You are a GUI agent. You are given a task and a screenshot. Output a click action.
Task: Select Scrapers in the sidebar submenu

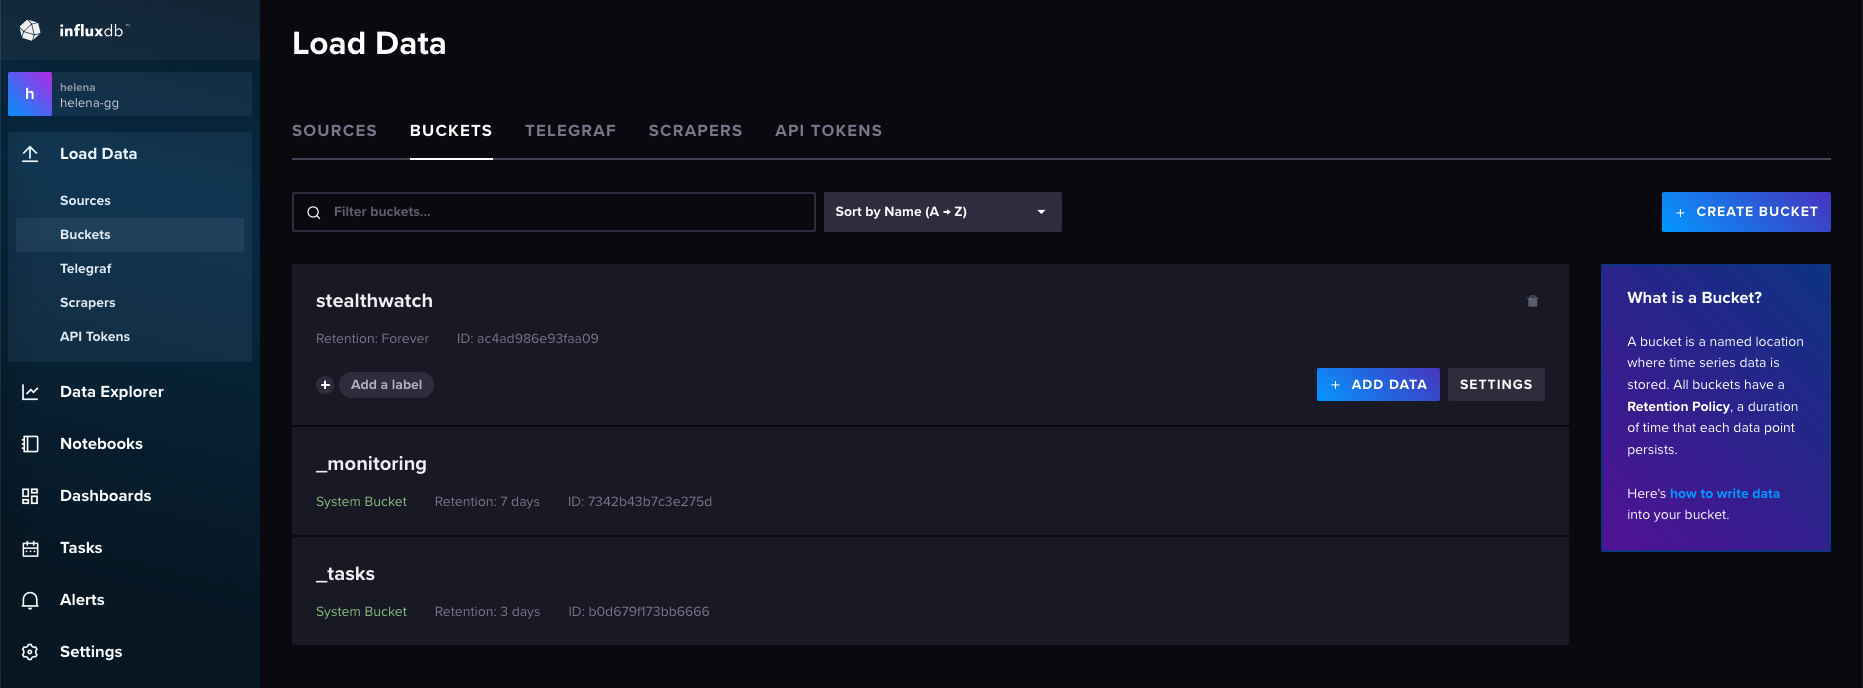pyautogui.click(x=88, y=303)
